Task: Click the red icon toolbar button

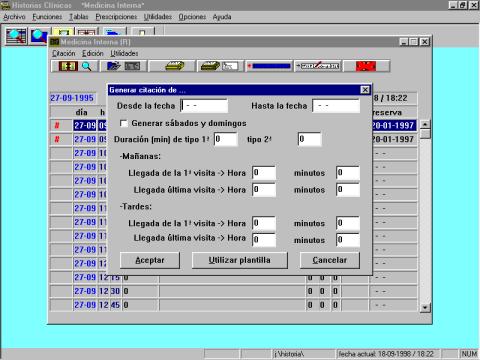Action: point(366,66)
